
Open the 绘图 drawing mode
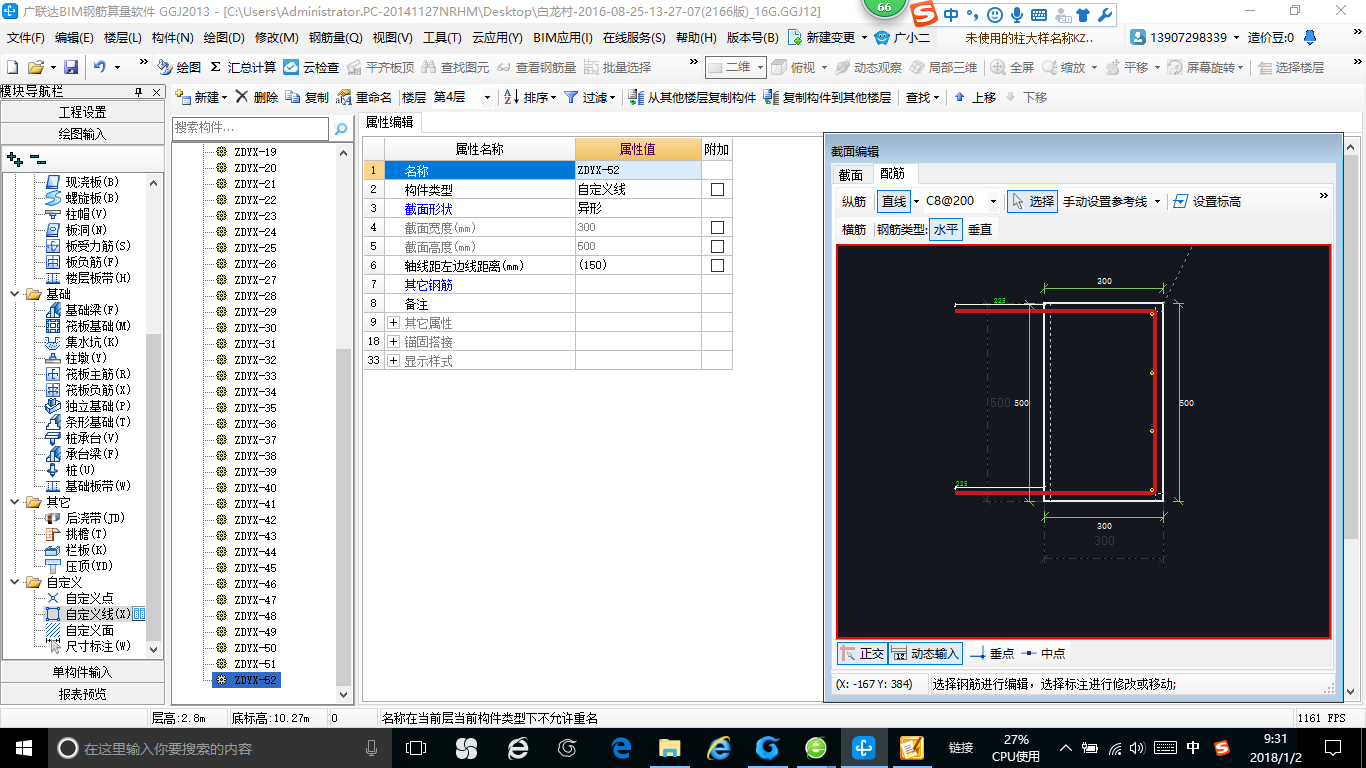(x=179, y=67)
